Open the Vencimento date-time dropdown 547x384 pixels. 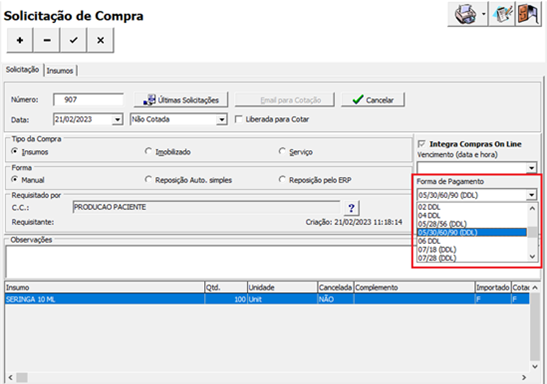pos(531,168)
